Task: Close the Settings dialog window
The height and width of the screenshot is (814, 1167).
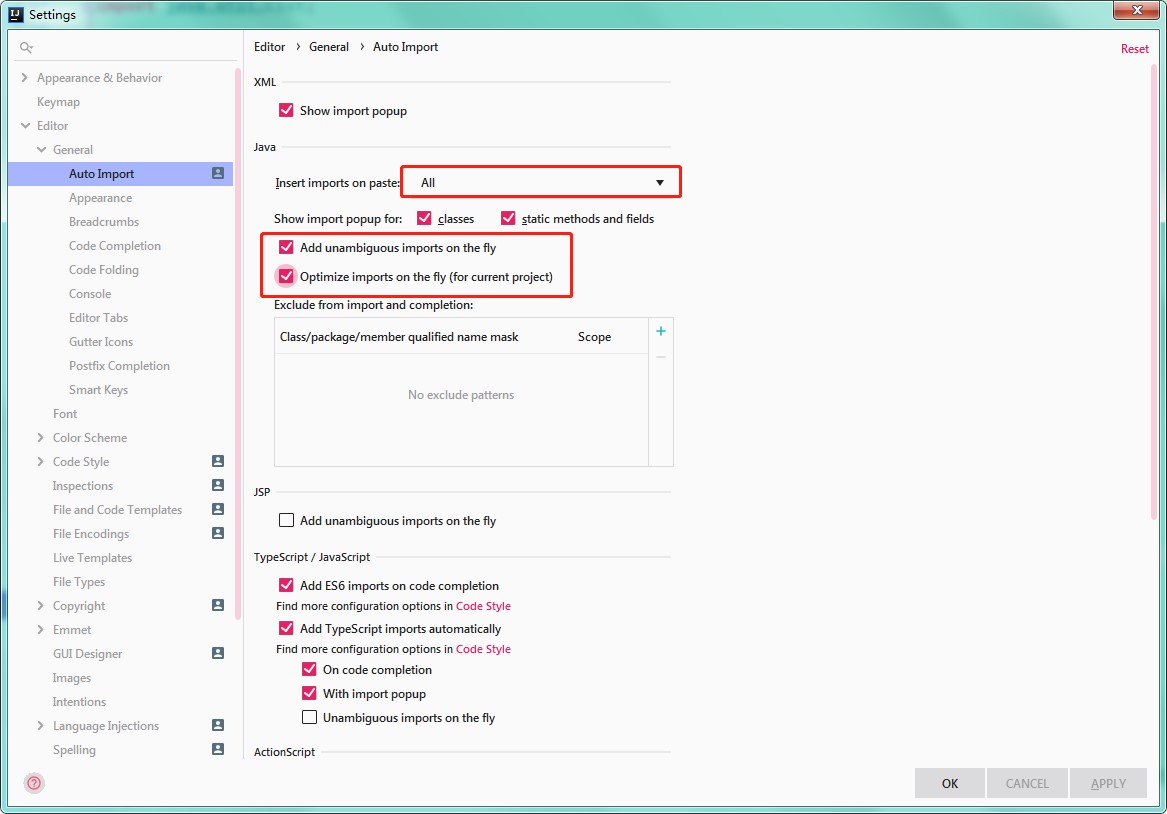Action: click(1137, 10)
